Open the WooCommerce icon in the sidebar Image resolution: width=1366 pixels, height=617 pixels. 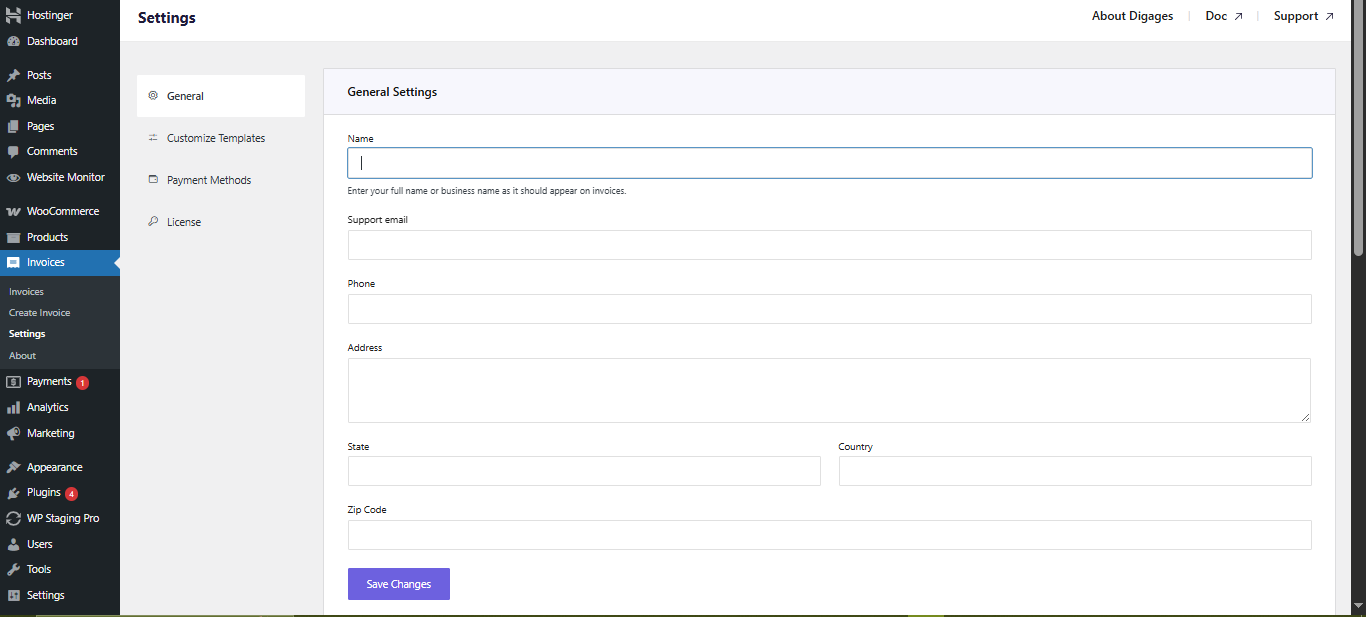[x=14, y=211]
